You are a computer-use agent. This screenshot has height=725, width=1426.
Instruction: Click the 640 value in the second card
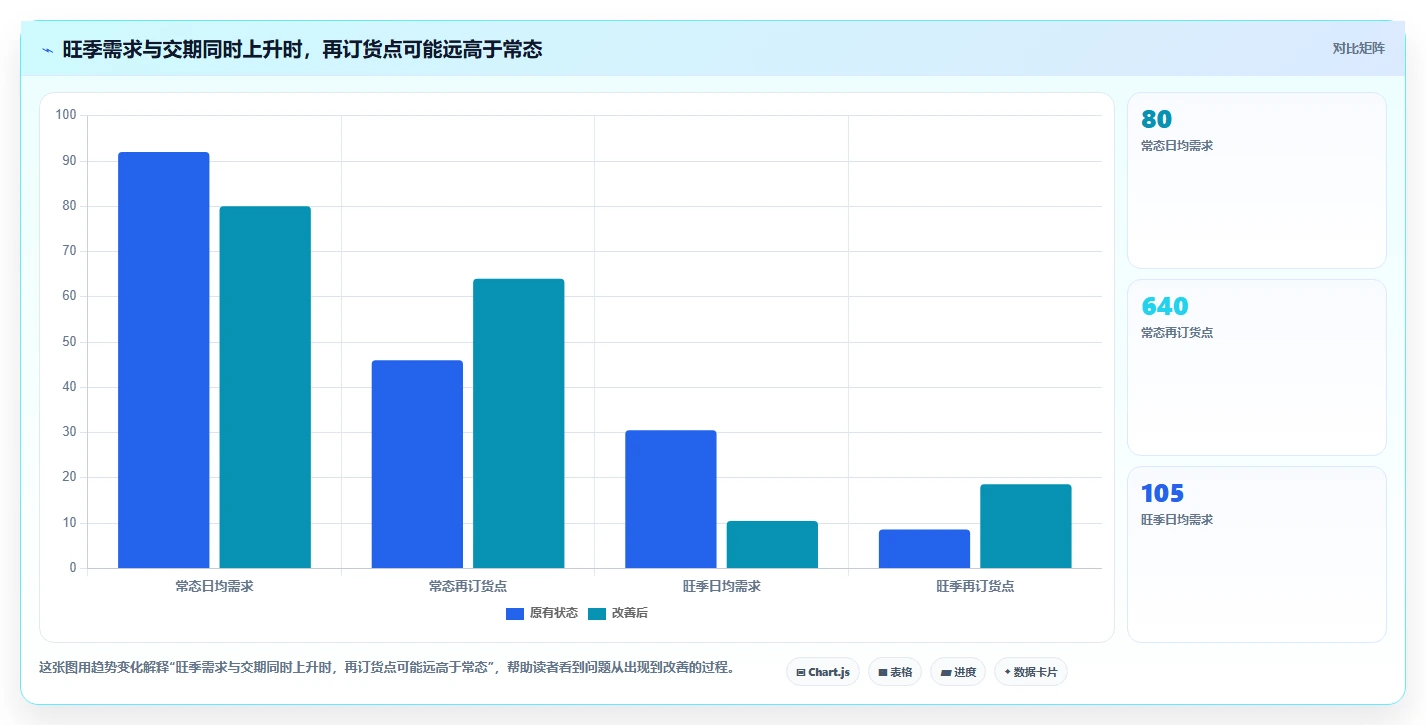(x=1165, y=306)
